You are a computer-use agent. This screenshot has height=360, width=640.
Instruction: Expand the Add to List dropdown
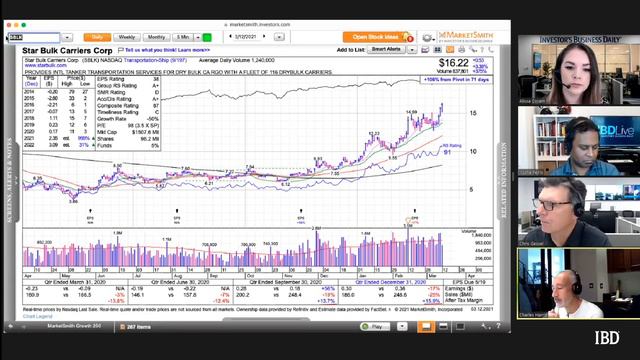pos(412,50)
